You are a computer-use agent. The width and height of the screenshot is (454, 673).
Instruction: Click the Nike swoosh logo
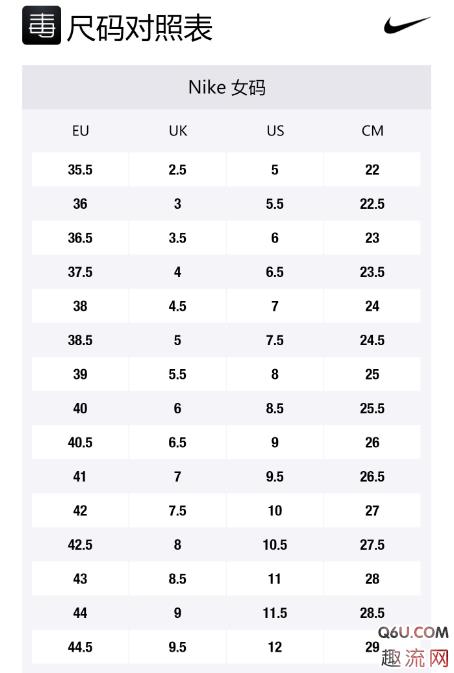407,25
